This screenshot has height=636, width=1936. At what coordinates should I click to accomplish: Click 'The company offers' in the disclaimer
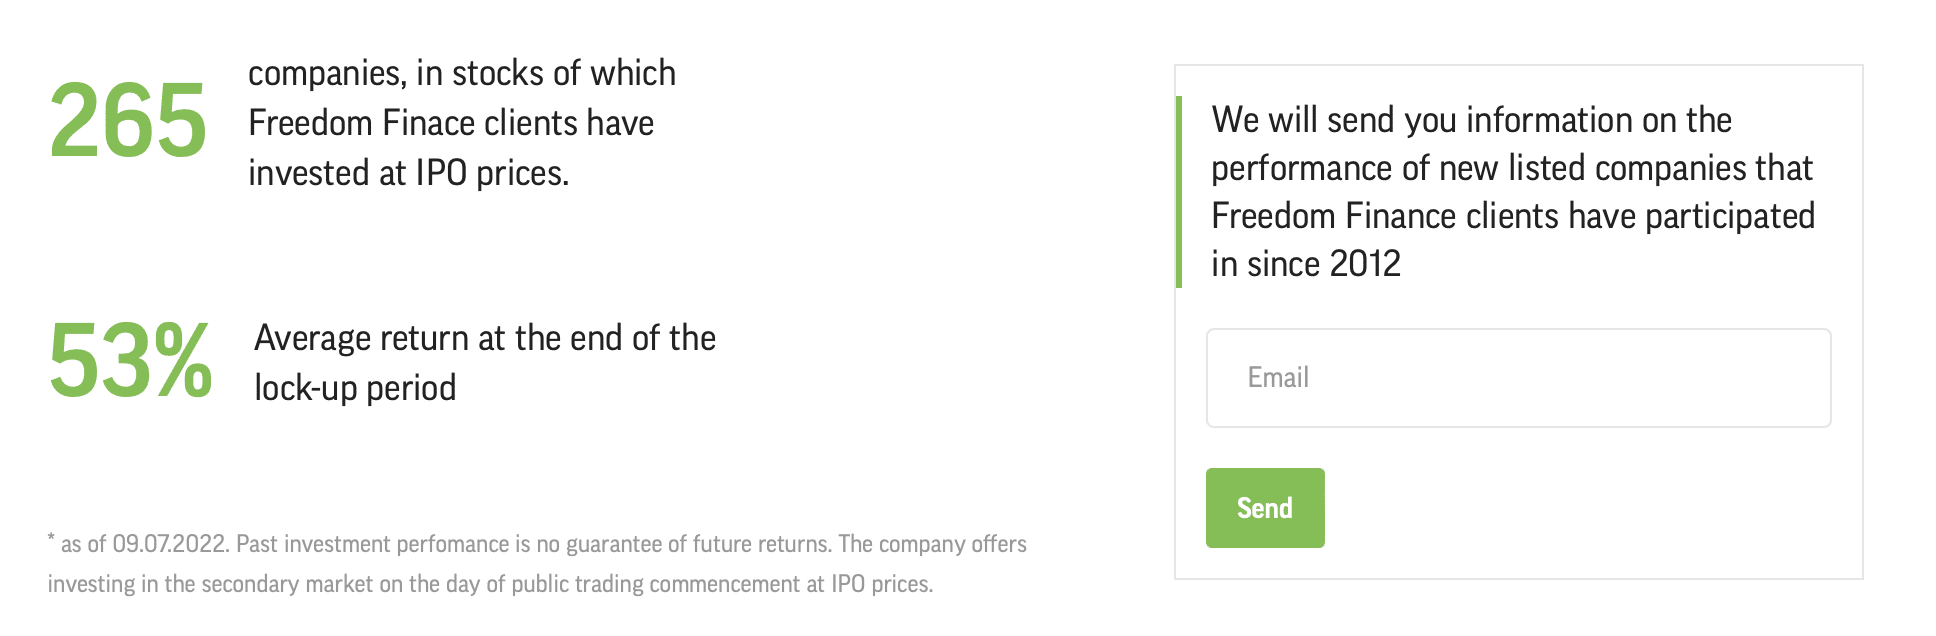click(x=932, y=544)
